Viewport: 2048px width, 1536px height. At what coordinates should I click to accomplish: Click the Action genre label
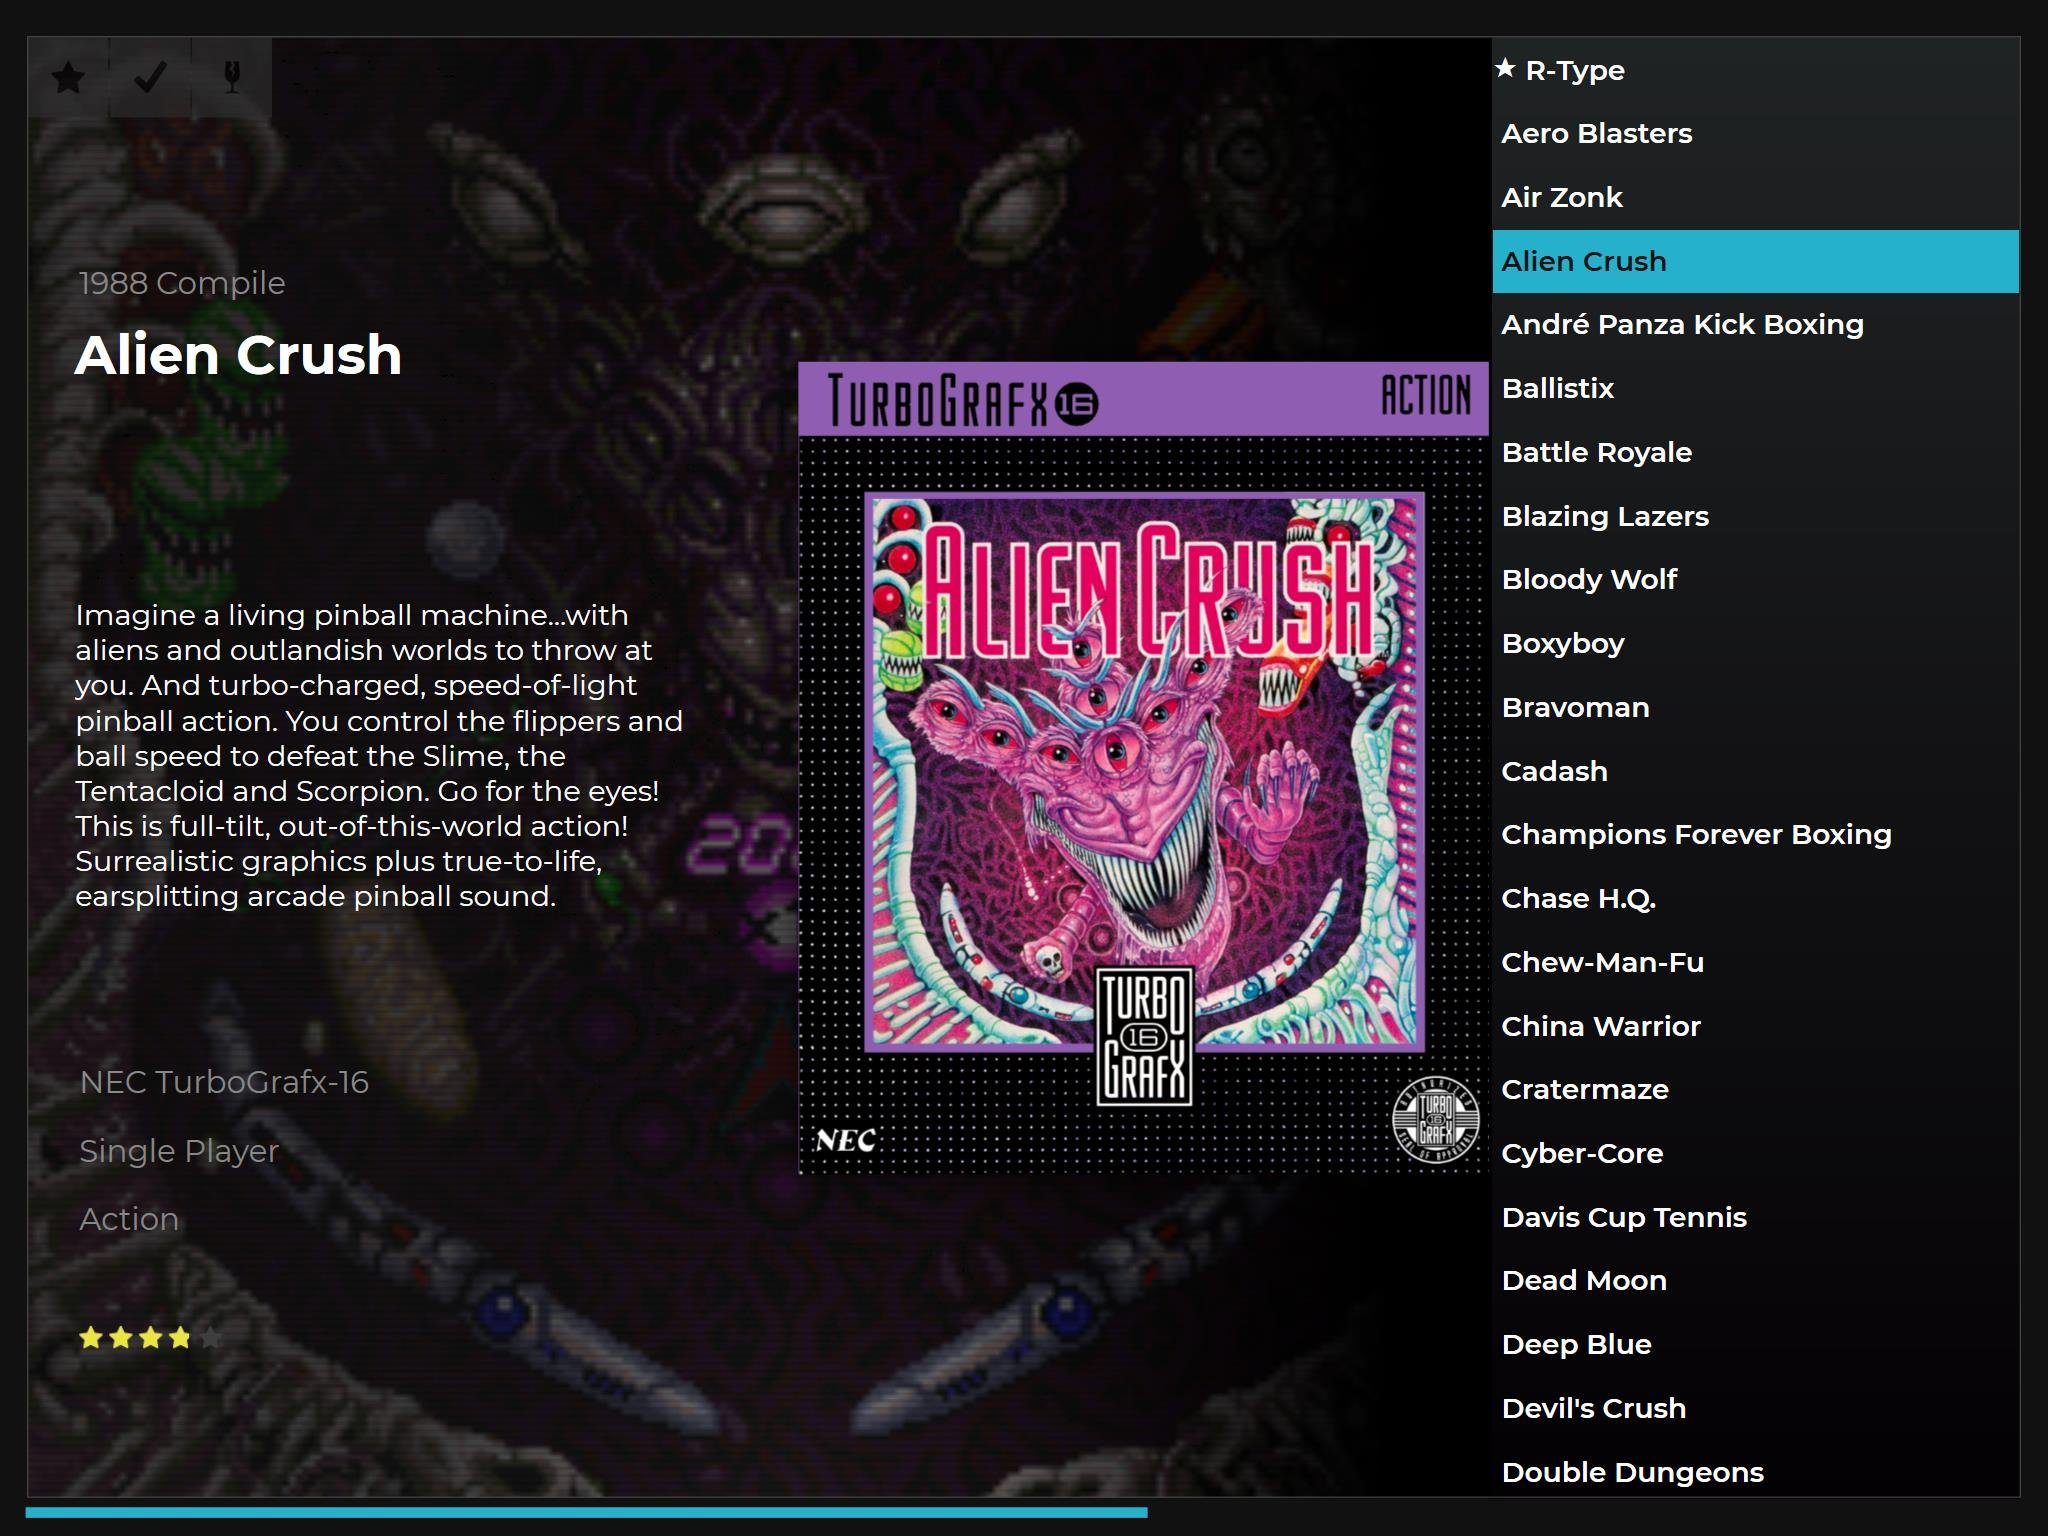(x=129, y=1219)
